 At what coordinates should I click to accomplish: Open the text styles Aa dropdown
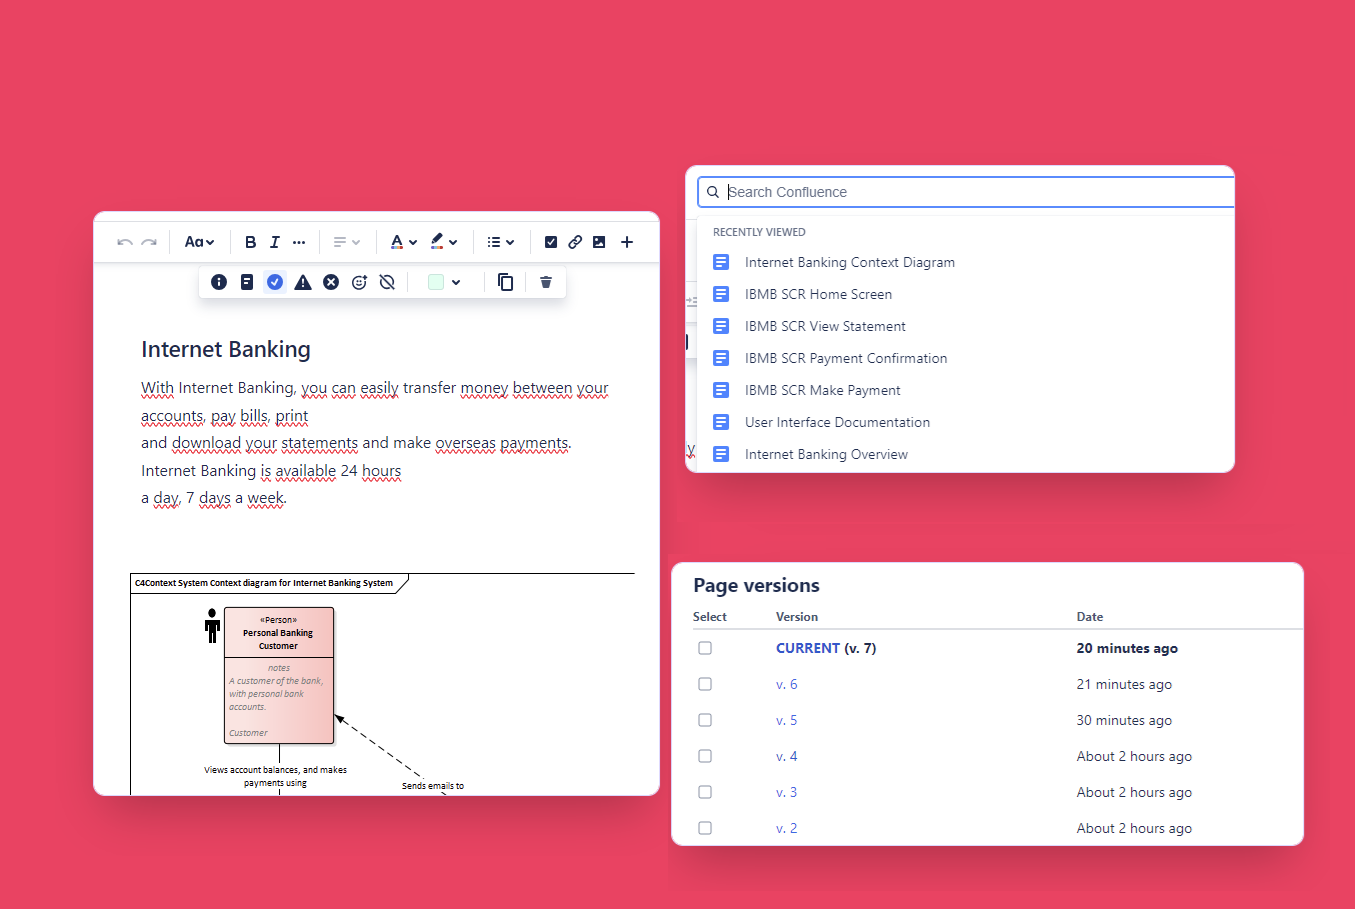click(200, 242)
